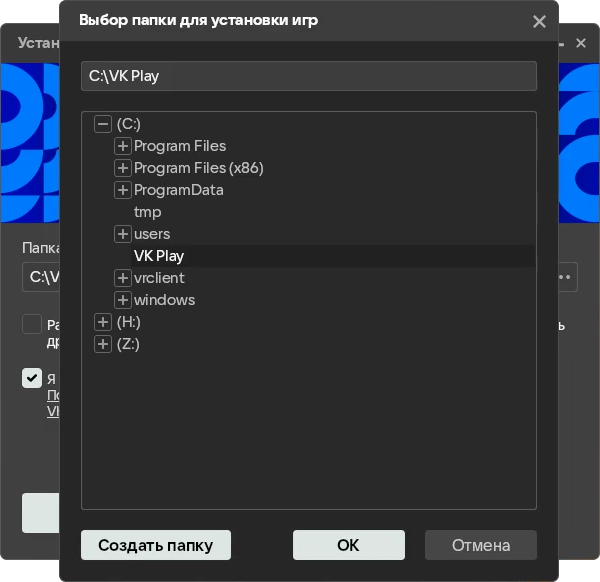Confirm folder choice with OK
600x582 pixels.
click(349, 545)
